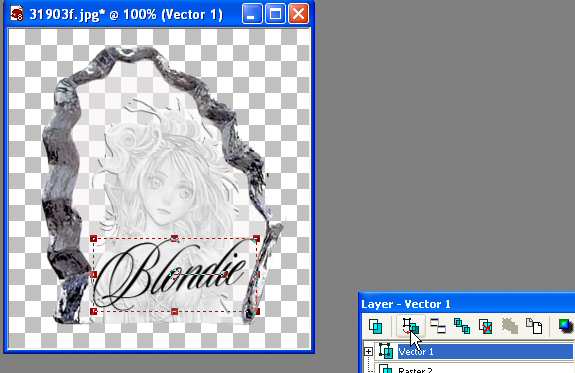Image resolution: width=575 pixels, height=373 pixels.
Task: Click the Raster 2 layer type icon
Action: coord(386,369)
